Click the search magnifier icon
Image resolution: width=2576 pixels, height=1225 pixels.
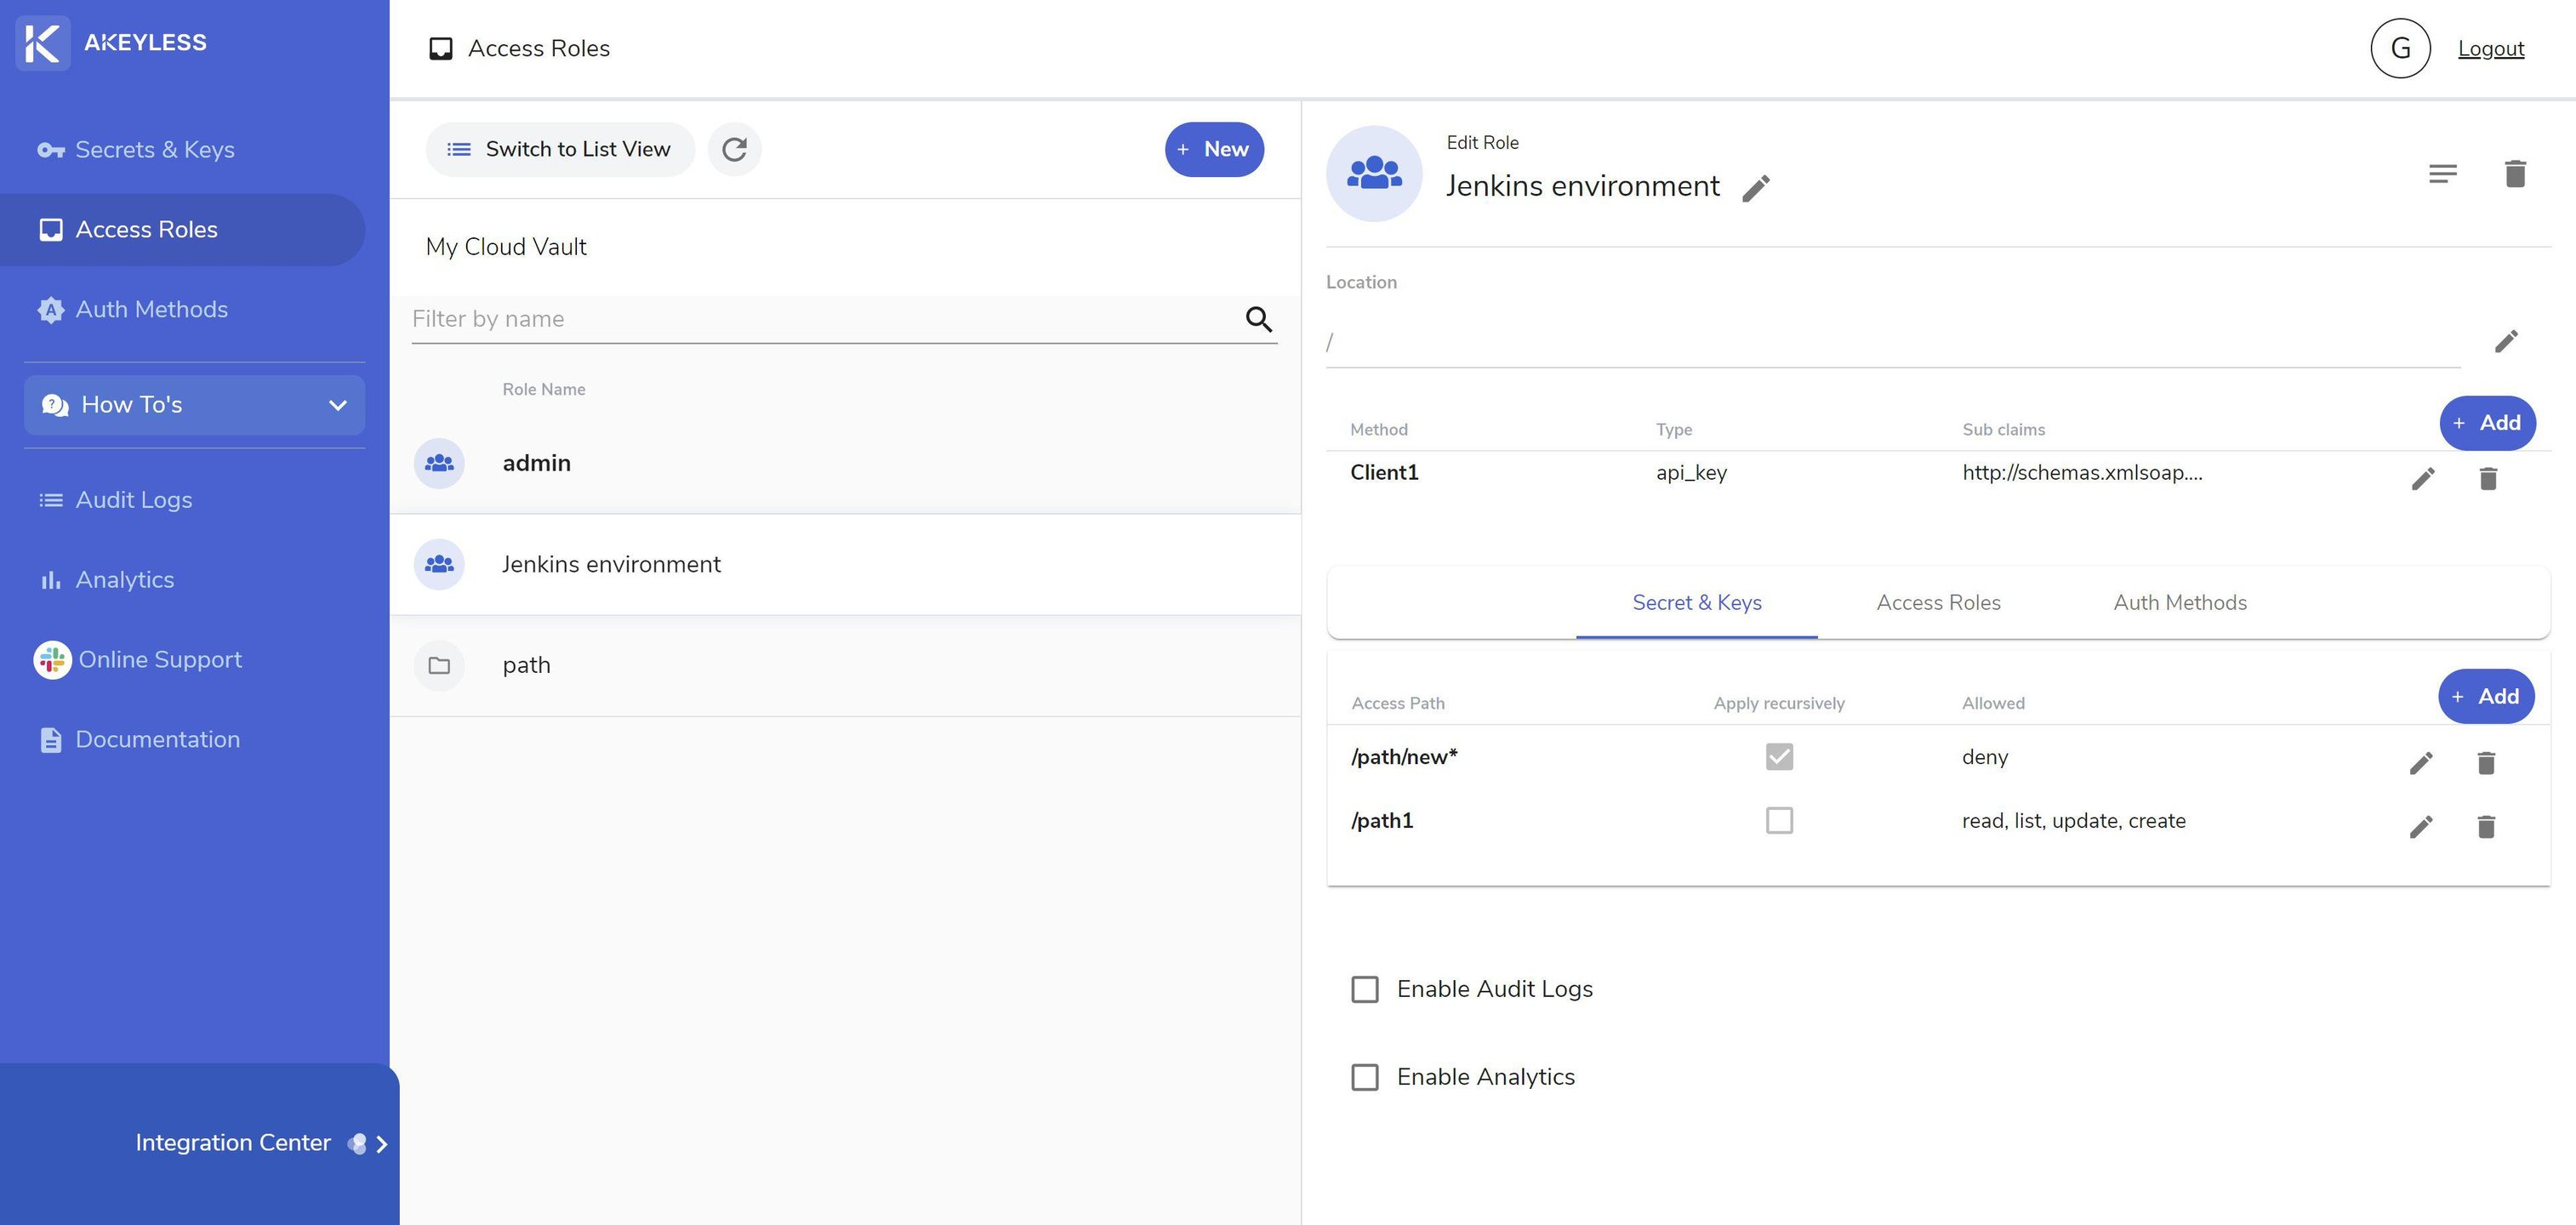pos(1259,319)
